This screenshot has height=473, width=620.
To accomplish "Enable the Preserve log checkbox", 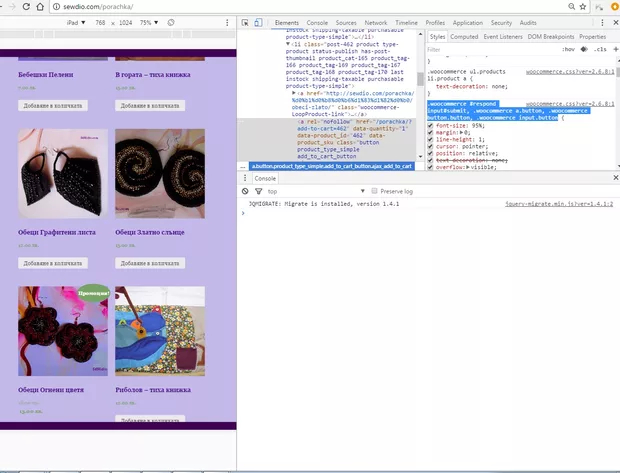I will [x=376, y=190].
